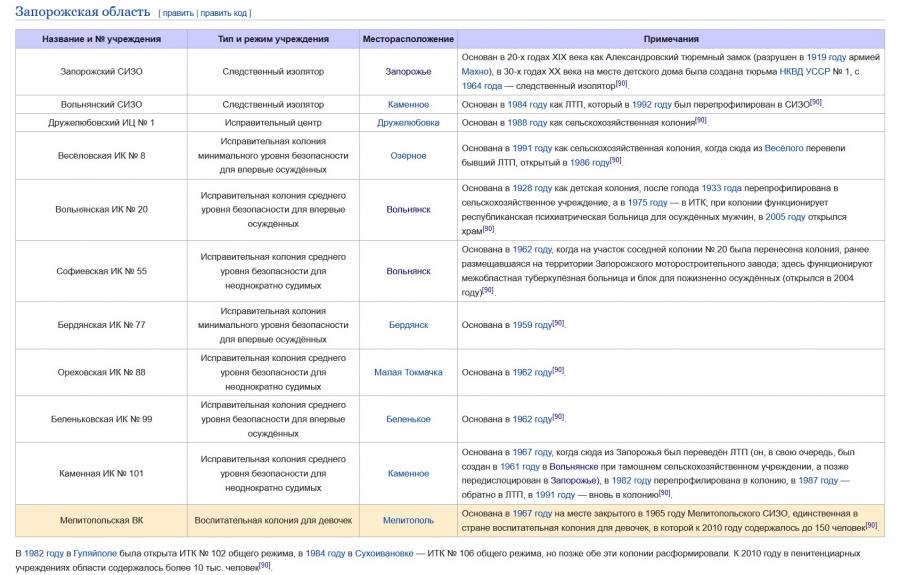This screenshot has height=575, width=900.
Task: Click "править" next to Запорожская область heading
Action: click(x=177, y=13)
